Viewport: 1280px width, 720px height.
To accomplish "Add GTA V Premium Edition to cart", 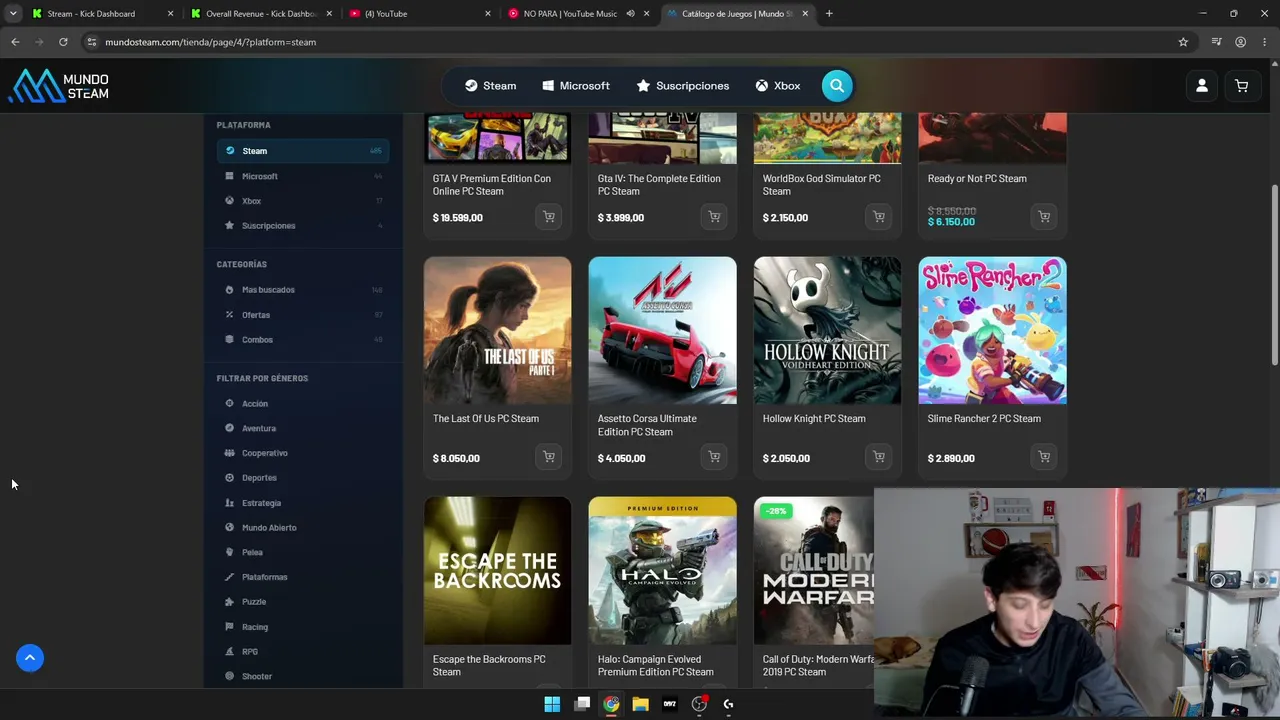I will pos(549,217).
